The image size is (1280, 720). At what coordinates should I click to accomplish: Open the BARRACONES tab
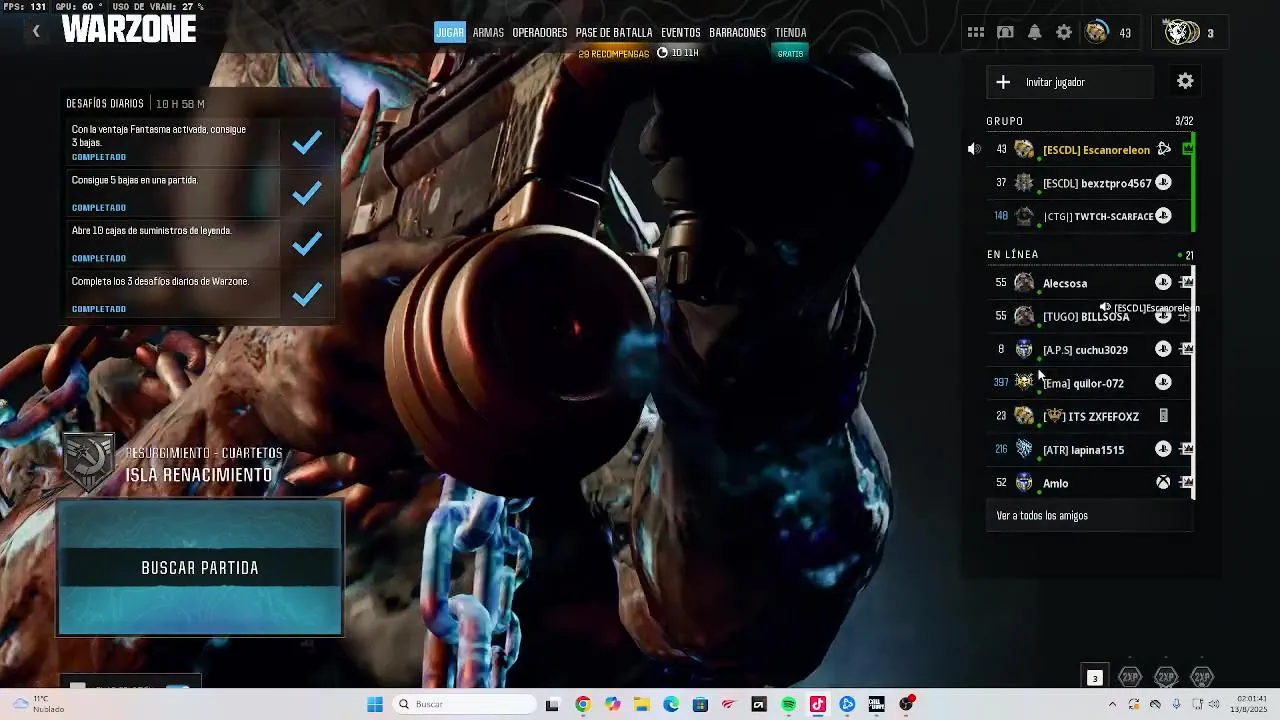tap(737, 33)
